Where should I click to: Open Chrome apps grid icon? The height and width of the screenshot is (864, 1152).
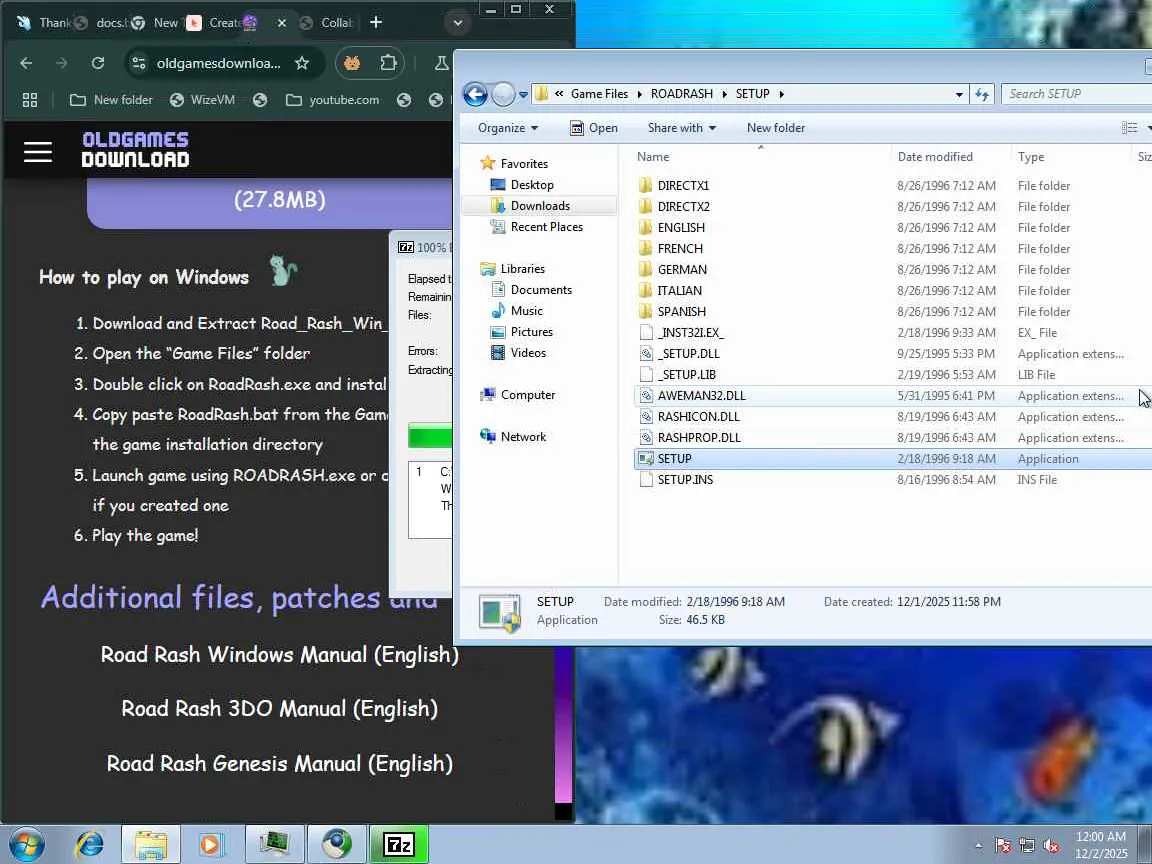(30, 100)
